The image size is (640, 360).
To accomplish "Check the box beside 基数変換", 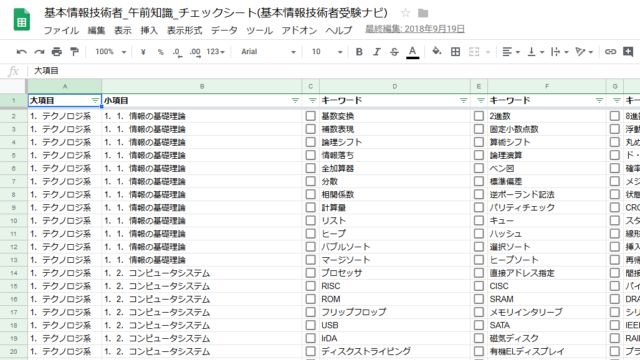I will tap(311, 116).
